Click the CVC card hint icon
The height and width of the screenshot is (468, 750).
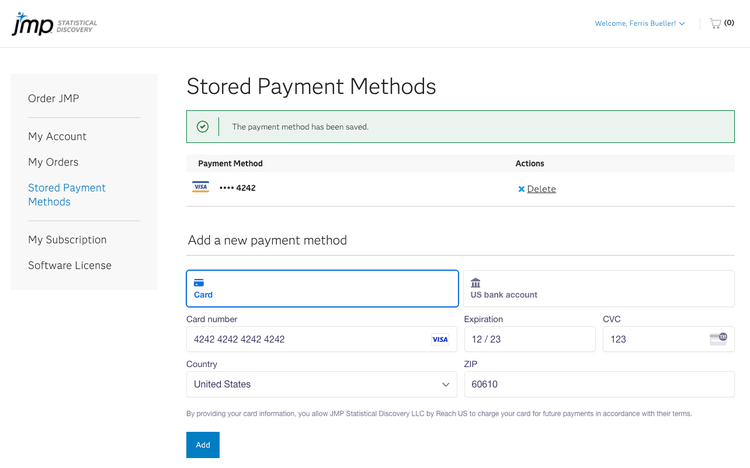coord(717,339)
